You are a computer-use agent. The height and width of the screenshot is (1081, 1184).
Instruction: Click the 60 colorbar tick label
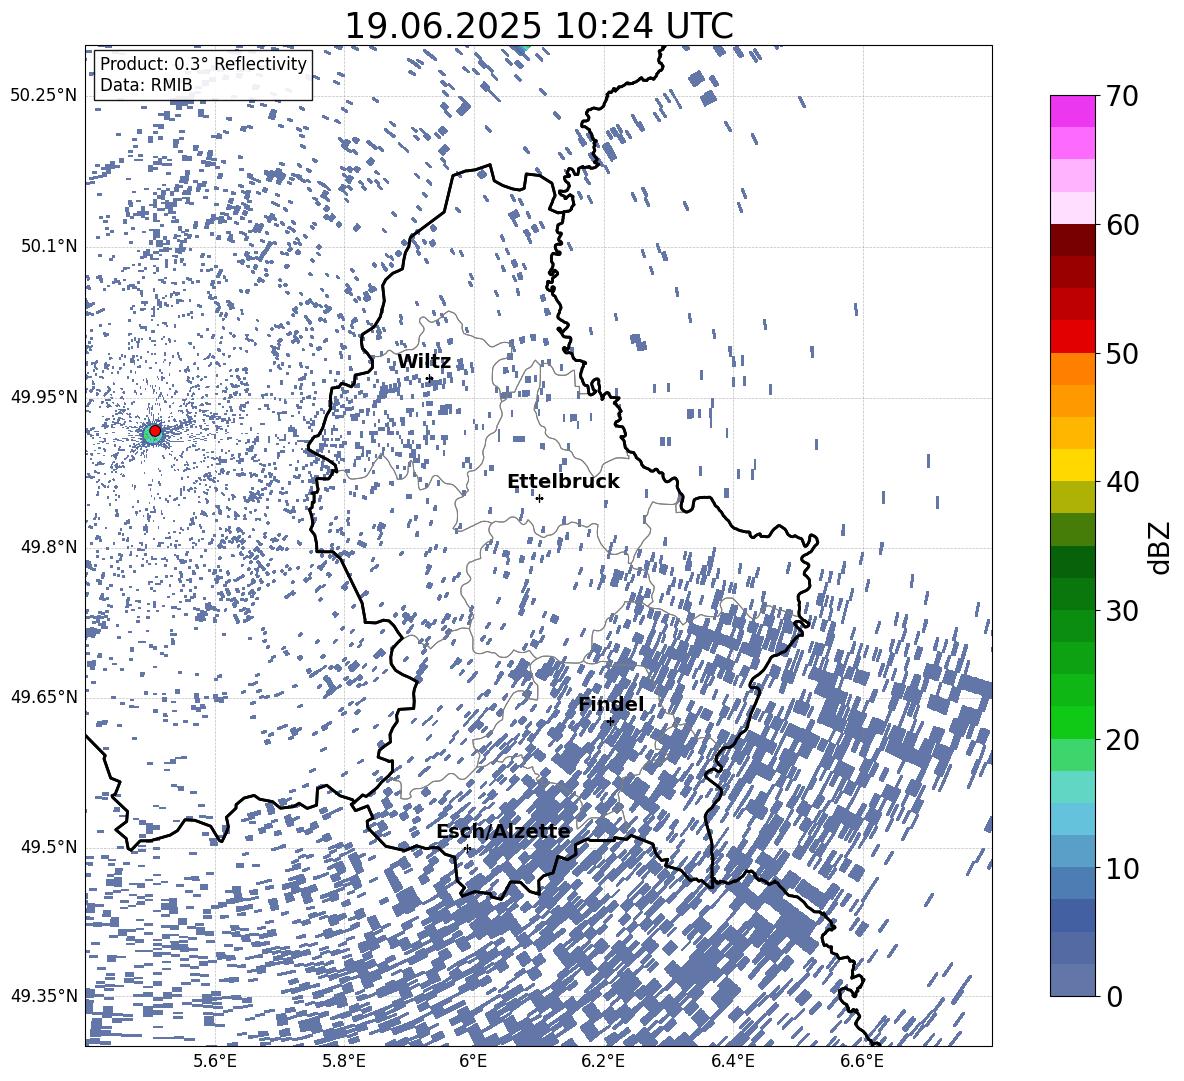[1122, 225]
